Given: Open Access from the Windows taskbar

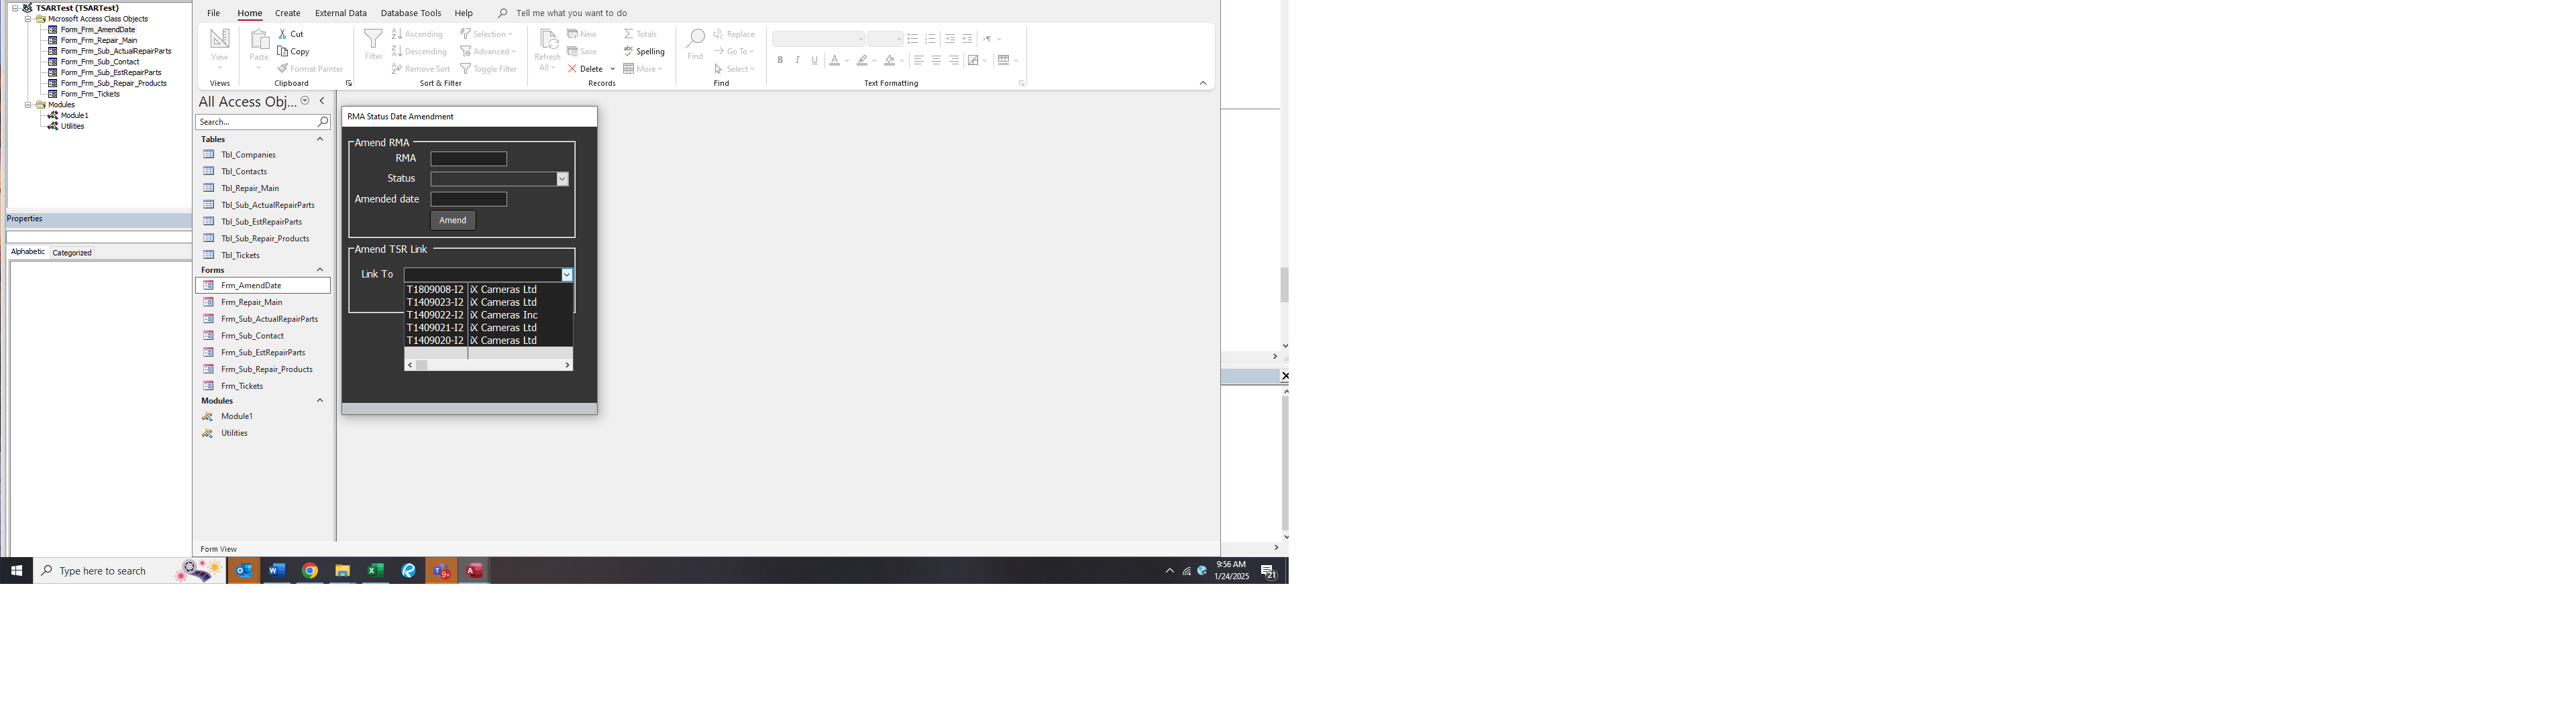Looking at the screenshot, I should coord(474,571).
